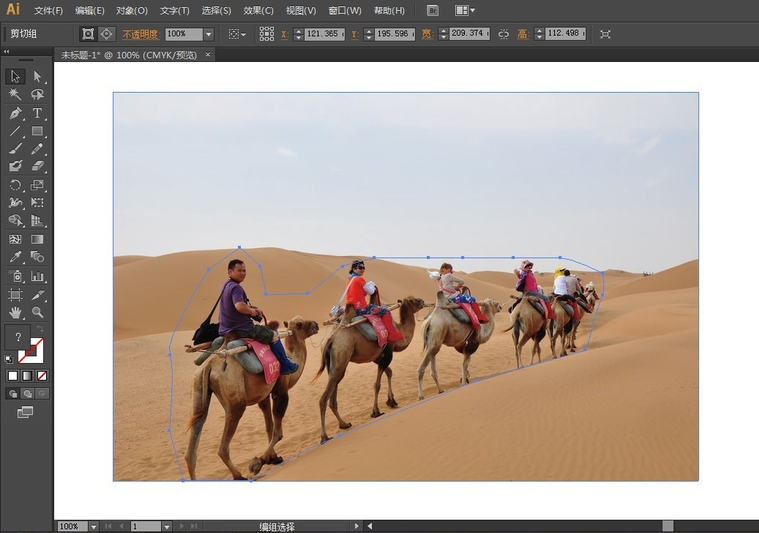This screenshot has height=533, width=759.
Task: Toggle constrain width and height proportions
Action: click(503, 34)
